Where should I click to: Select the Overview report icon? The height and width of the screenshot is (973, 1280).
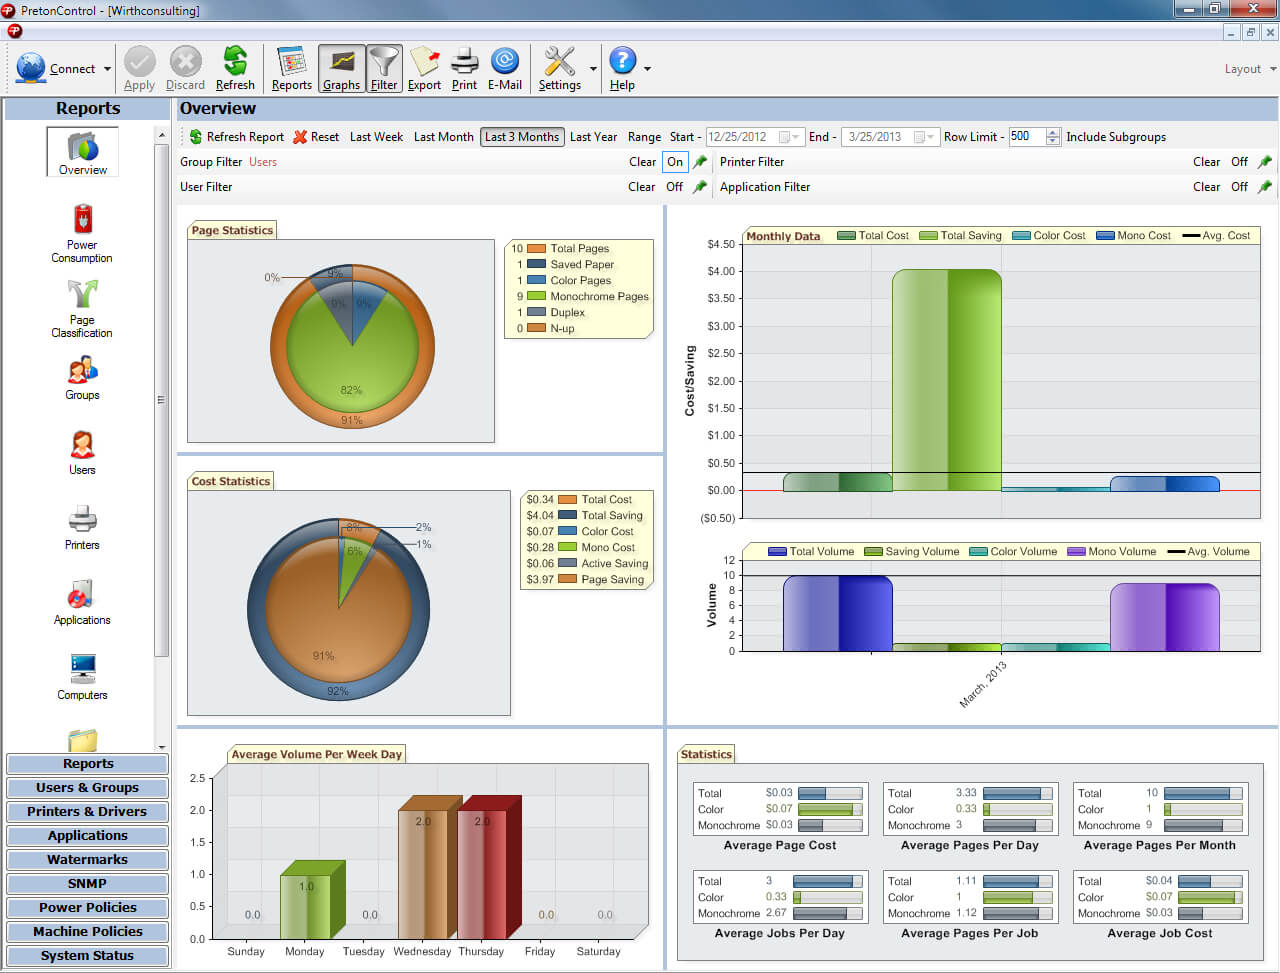(83, 152)
